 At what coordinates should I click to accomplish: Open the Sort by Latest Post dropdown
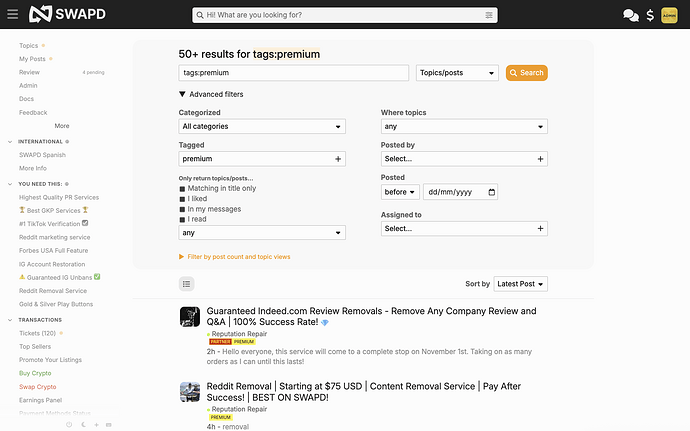(x=521, y=284)
